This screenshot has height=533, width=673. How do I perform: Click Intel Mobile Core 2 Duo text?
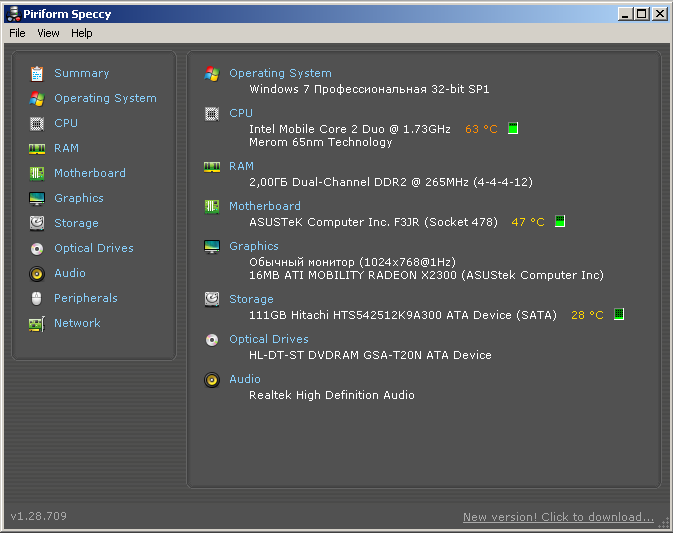[350, 129]
